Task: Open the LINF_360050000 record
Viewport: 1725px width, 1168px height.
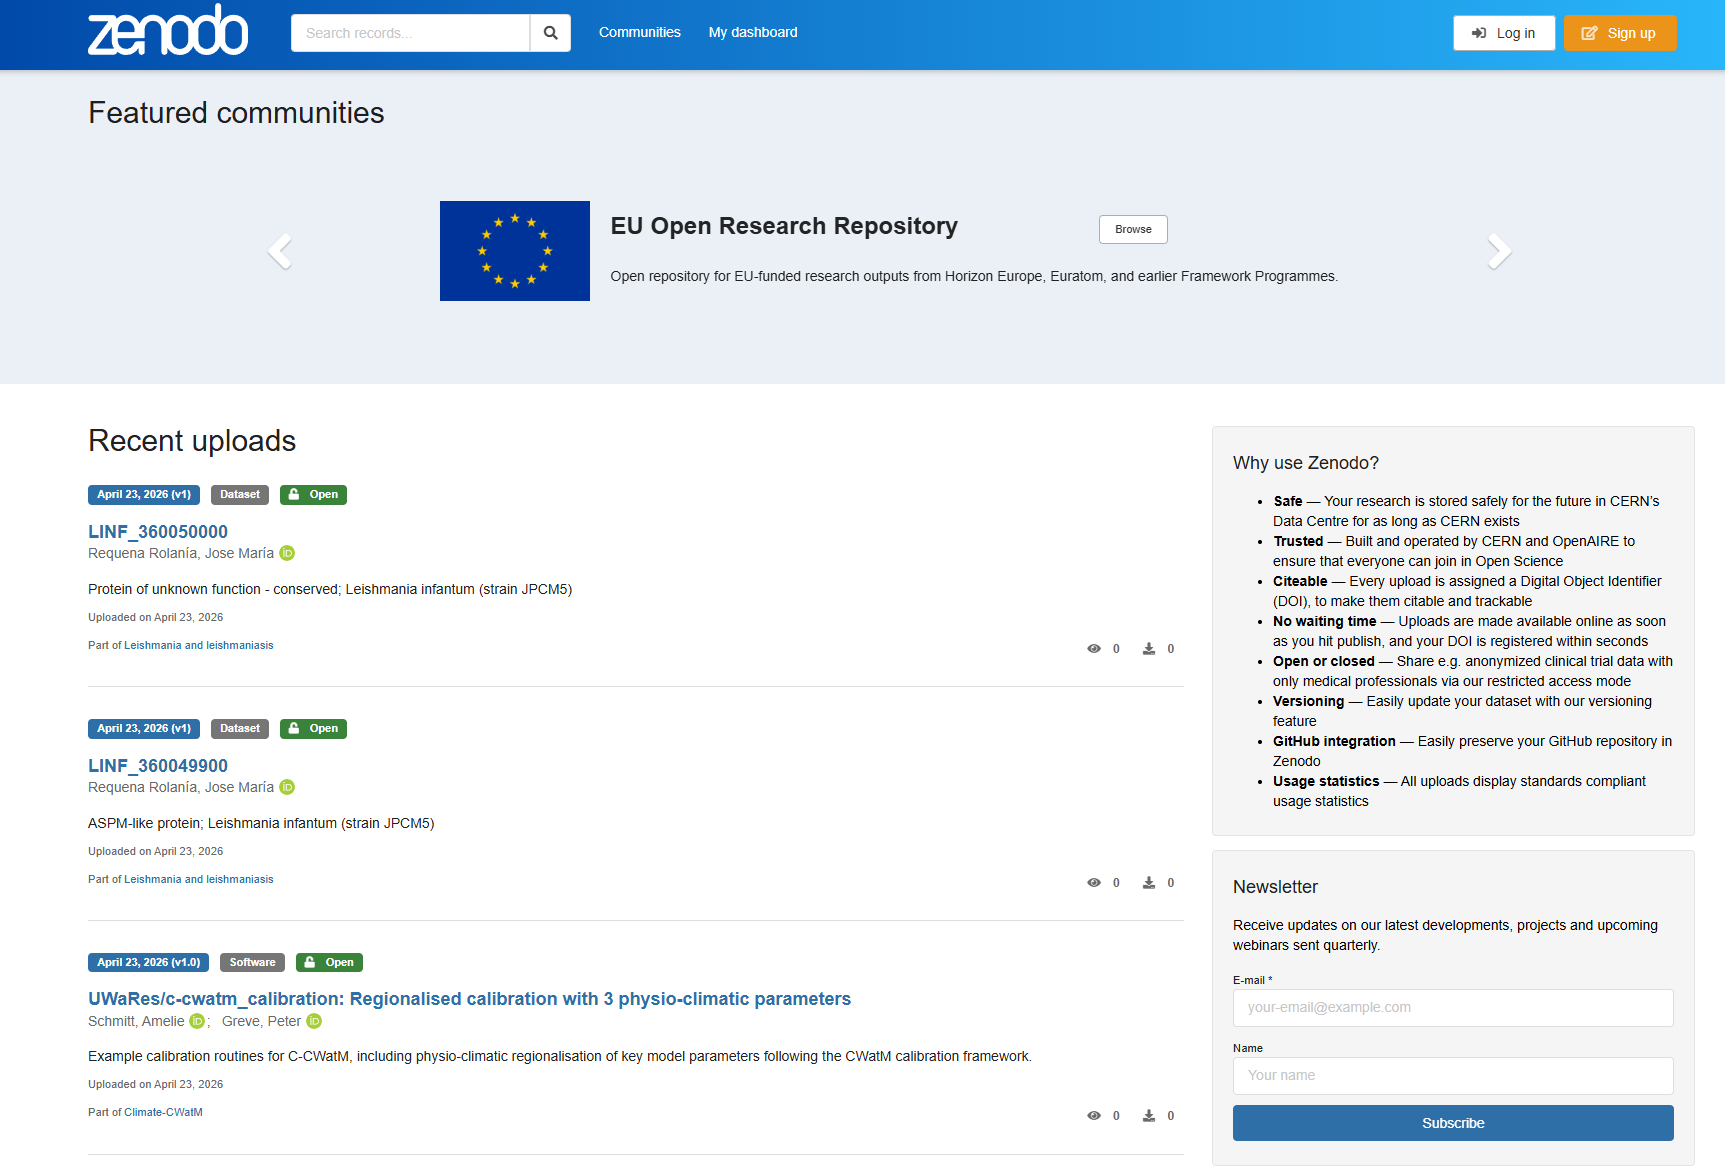Action: click(158, 532)
